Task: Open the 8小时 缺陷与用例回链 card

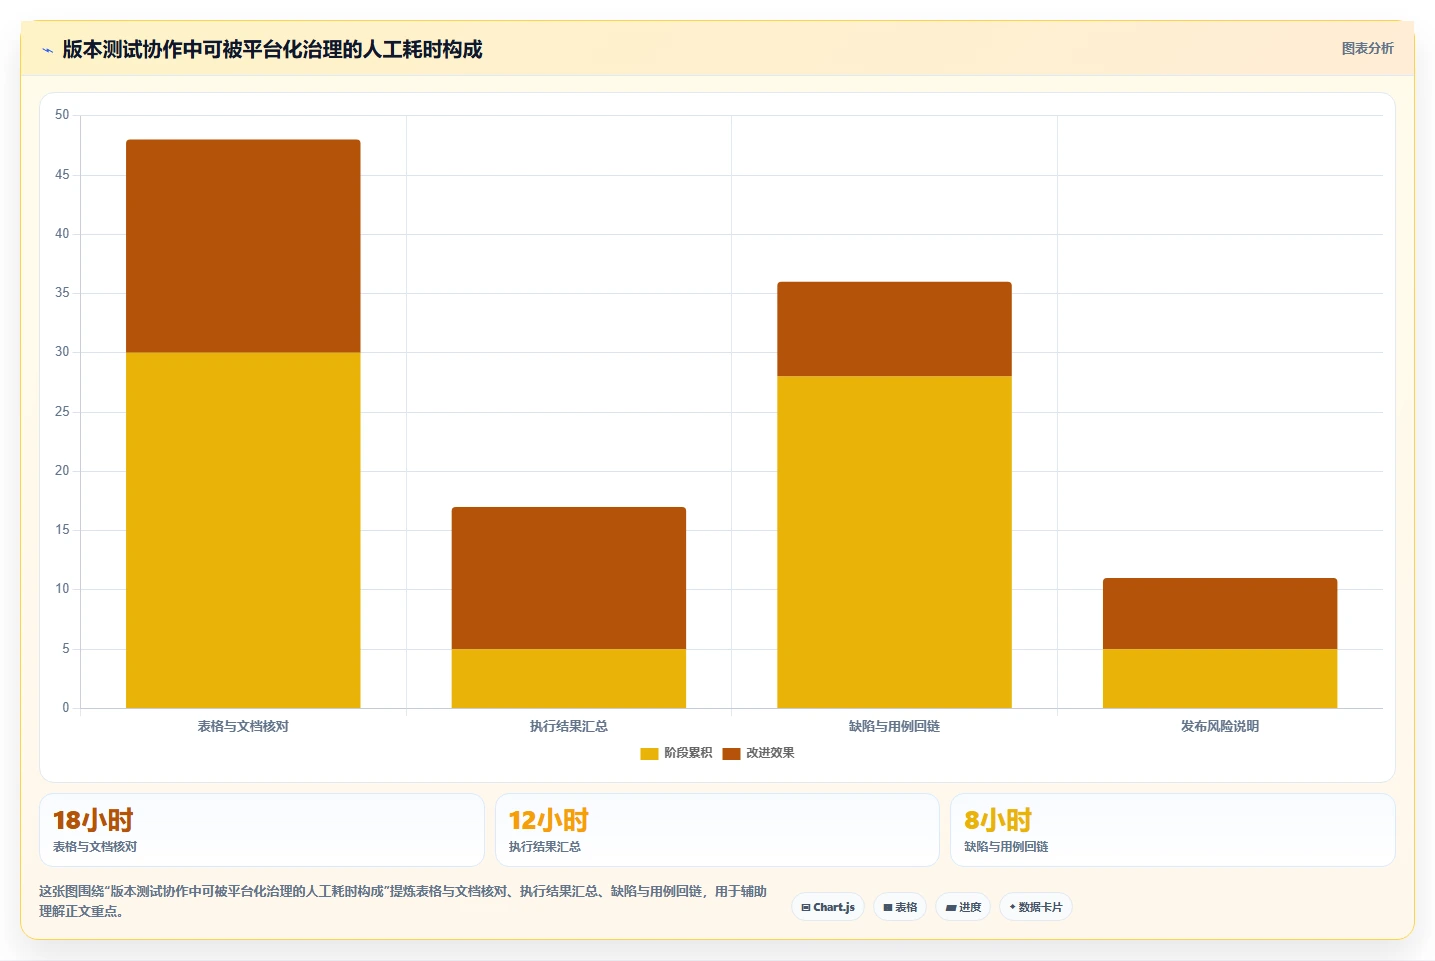Action: coord(1172,830)
